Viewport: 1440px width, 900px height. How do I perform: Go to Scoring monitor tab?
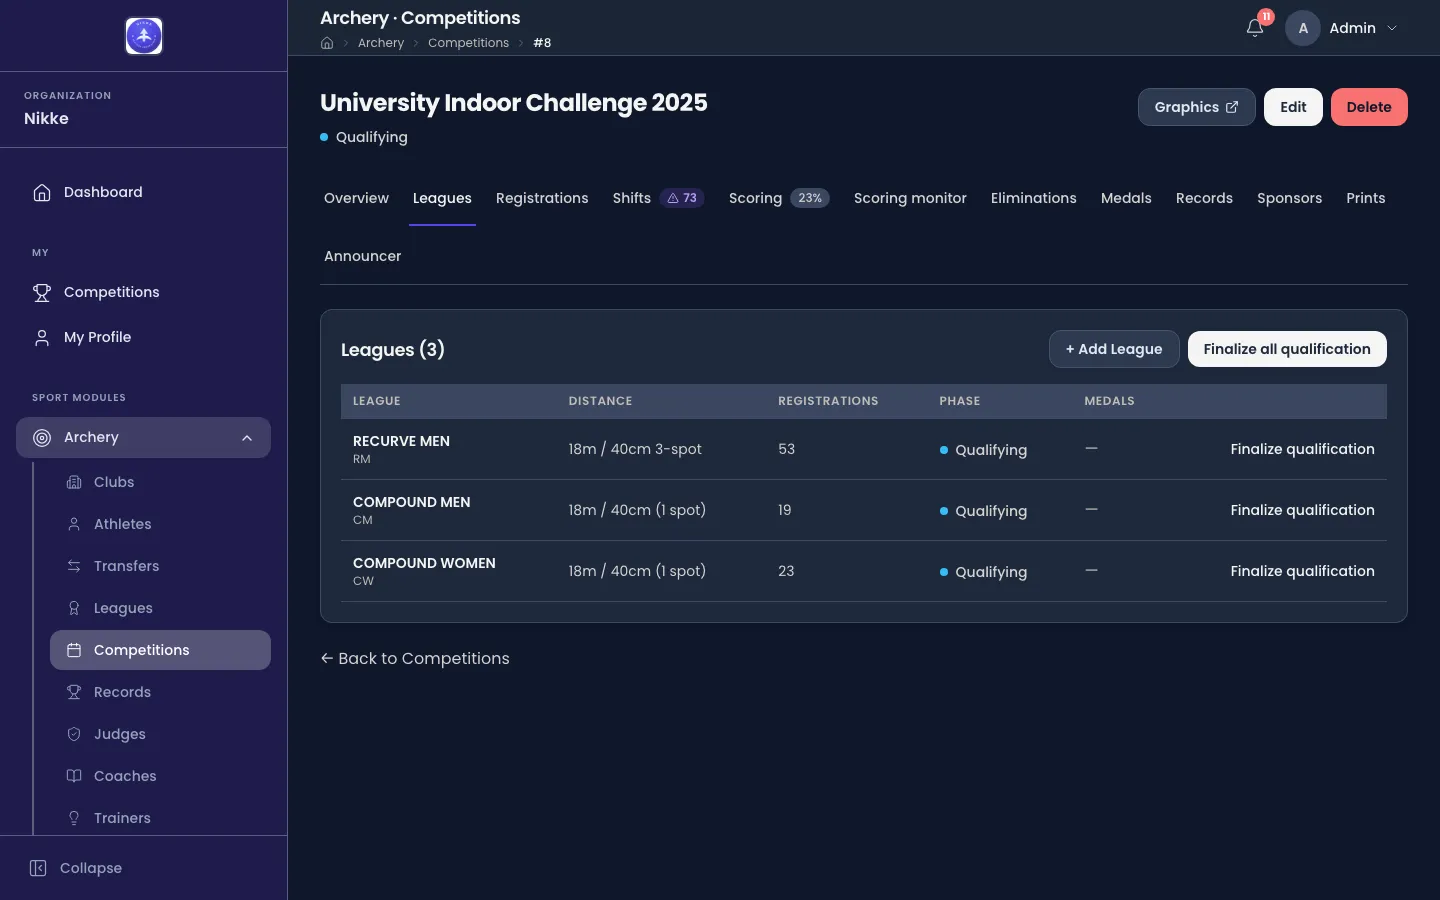tap(910, 198)
